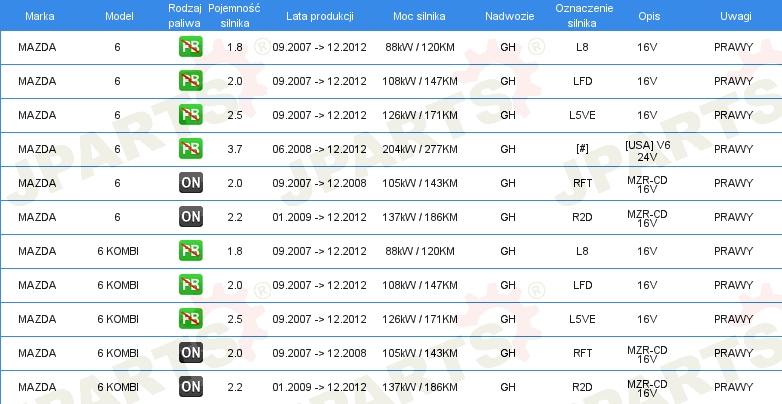Screen dimensions: 782x404
Task: Click the ON diesel icon for 6 KOMBI 2.2 R2D
Action: tap(191, 387)
